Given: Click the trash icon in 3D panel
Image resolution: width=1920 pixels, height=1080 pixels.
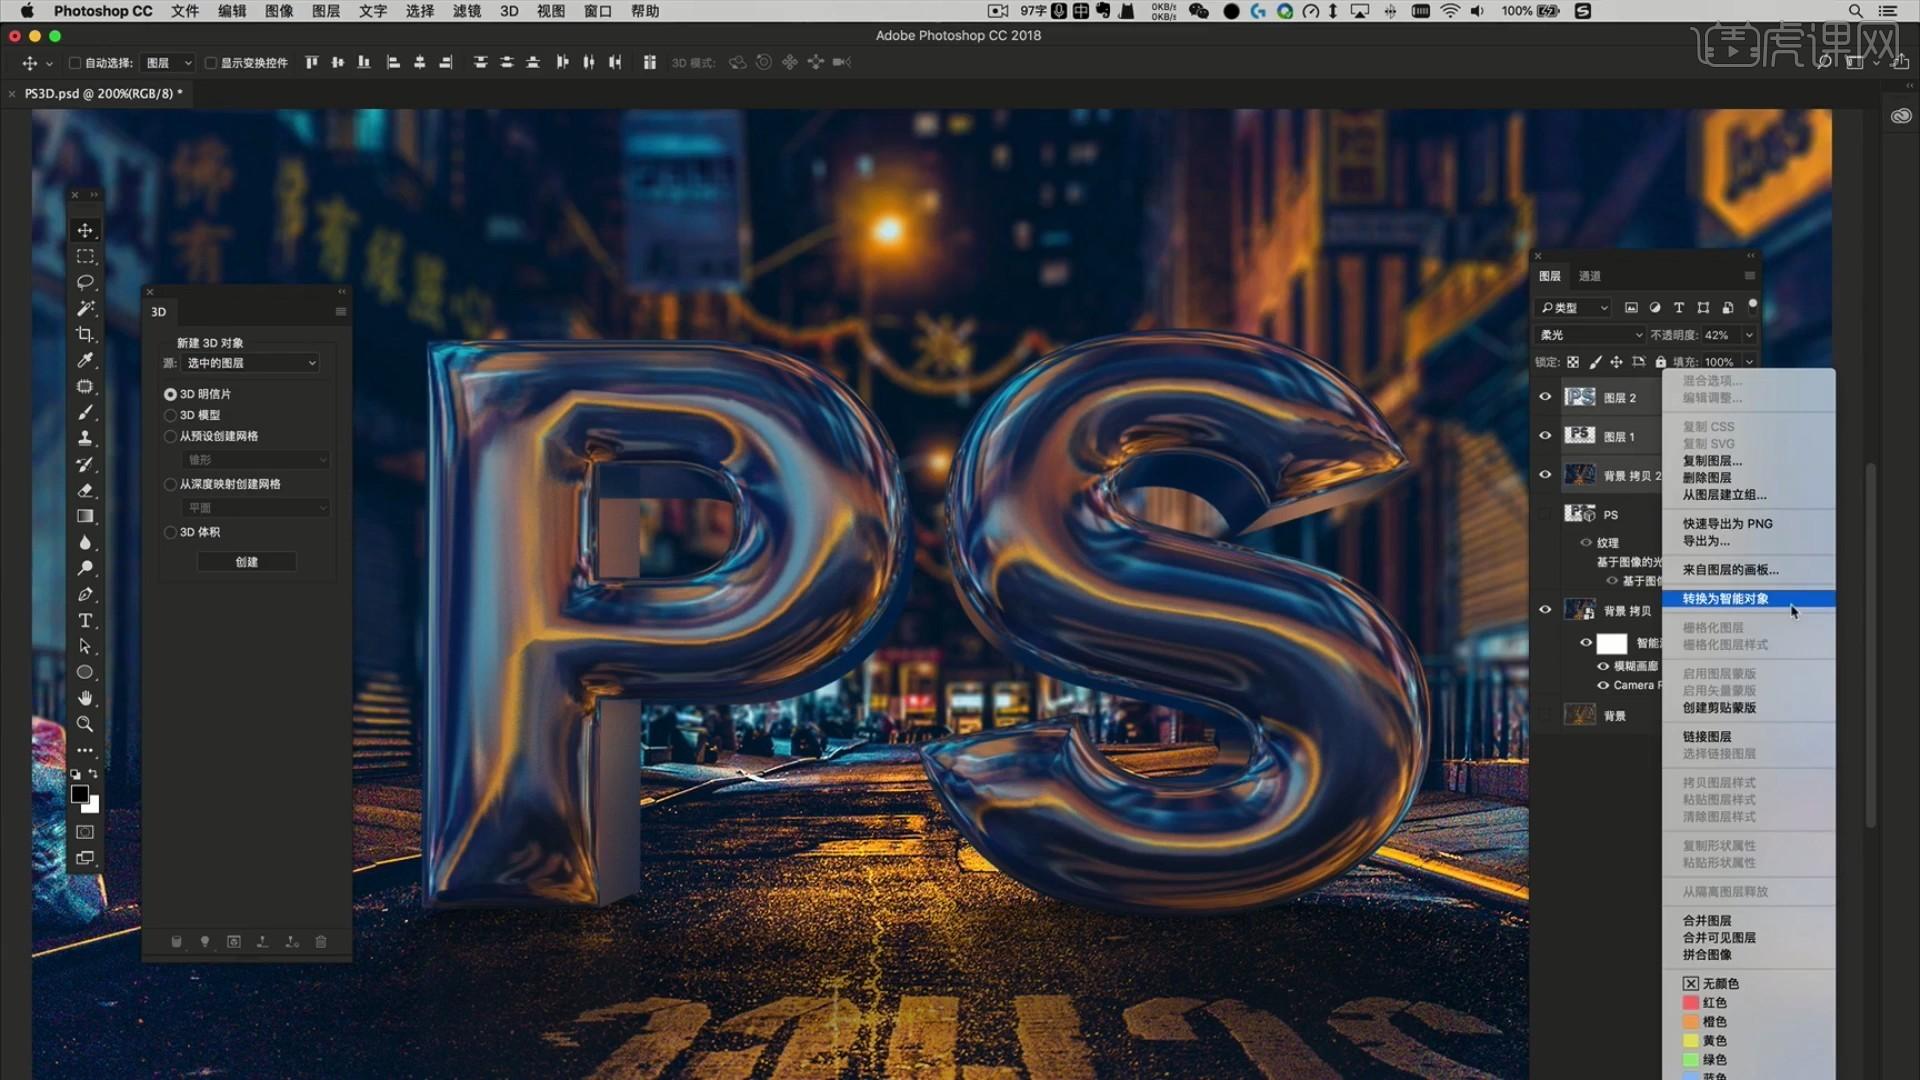Looking at the screenshot, I should coord(321,942).
